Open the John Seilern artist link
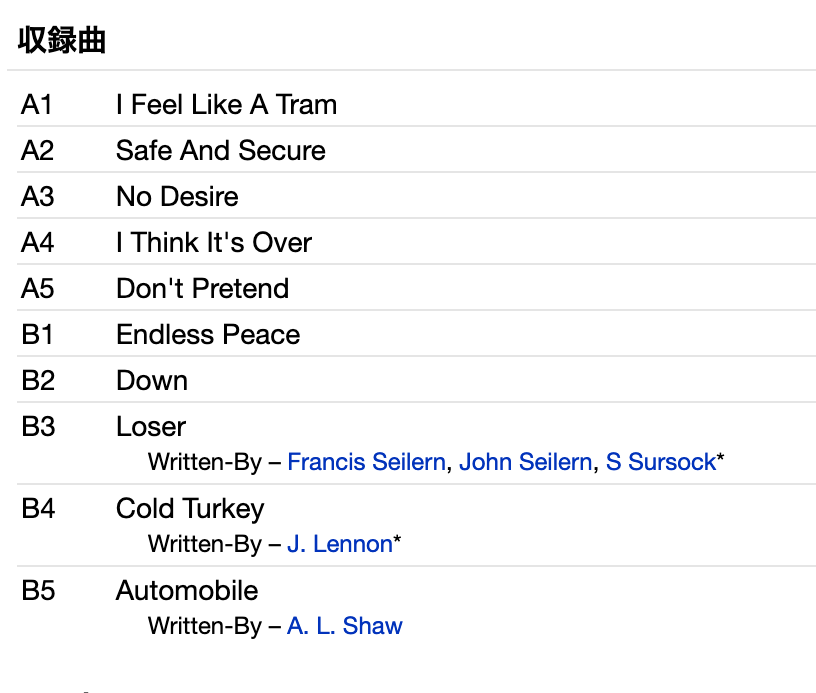The width and height of the screenshot is (816, 693). click(x=525, y=462)
